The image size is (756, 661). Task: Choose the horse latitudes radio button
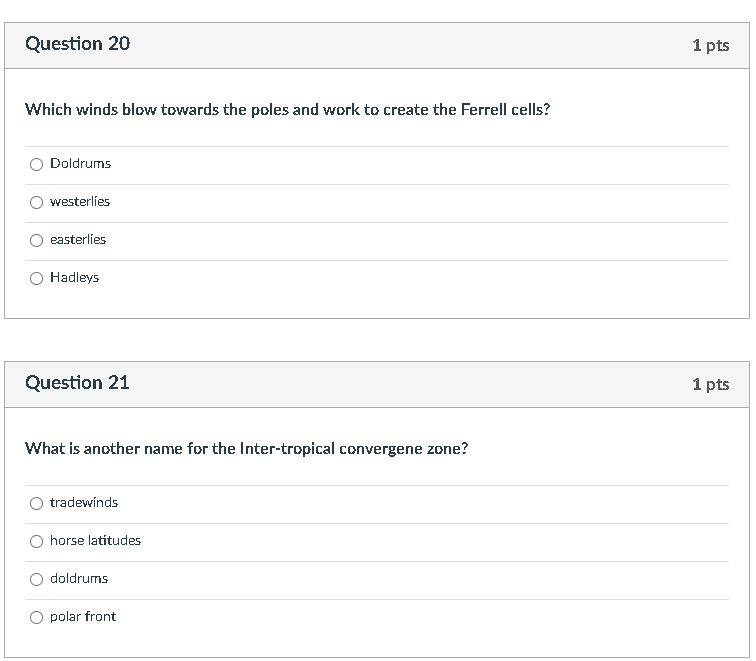tap(36, 542)
